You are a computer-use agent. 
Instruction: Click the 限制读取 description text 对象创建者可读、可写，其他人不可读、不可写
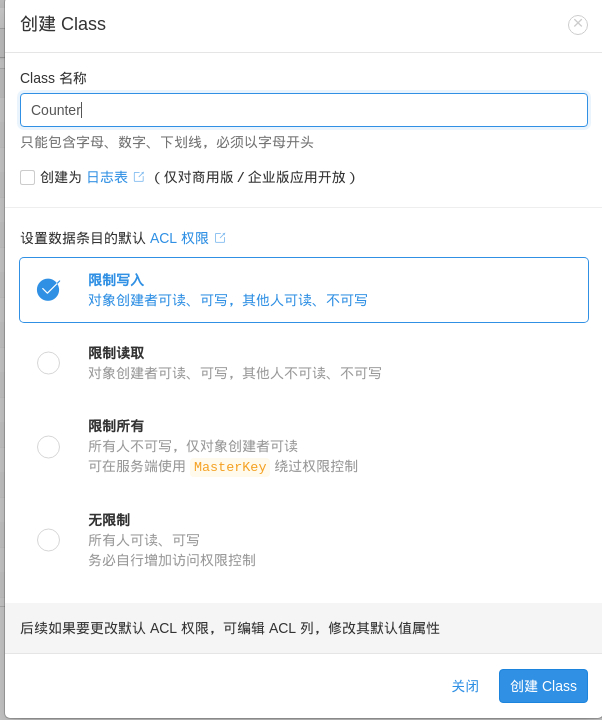(235, 373)
